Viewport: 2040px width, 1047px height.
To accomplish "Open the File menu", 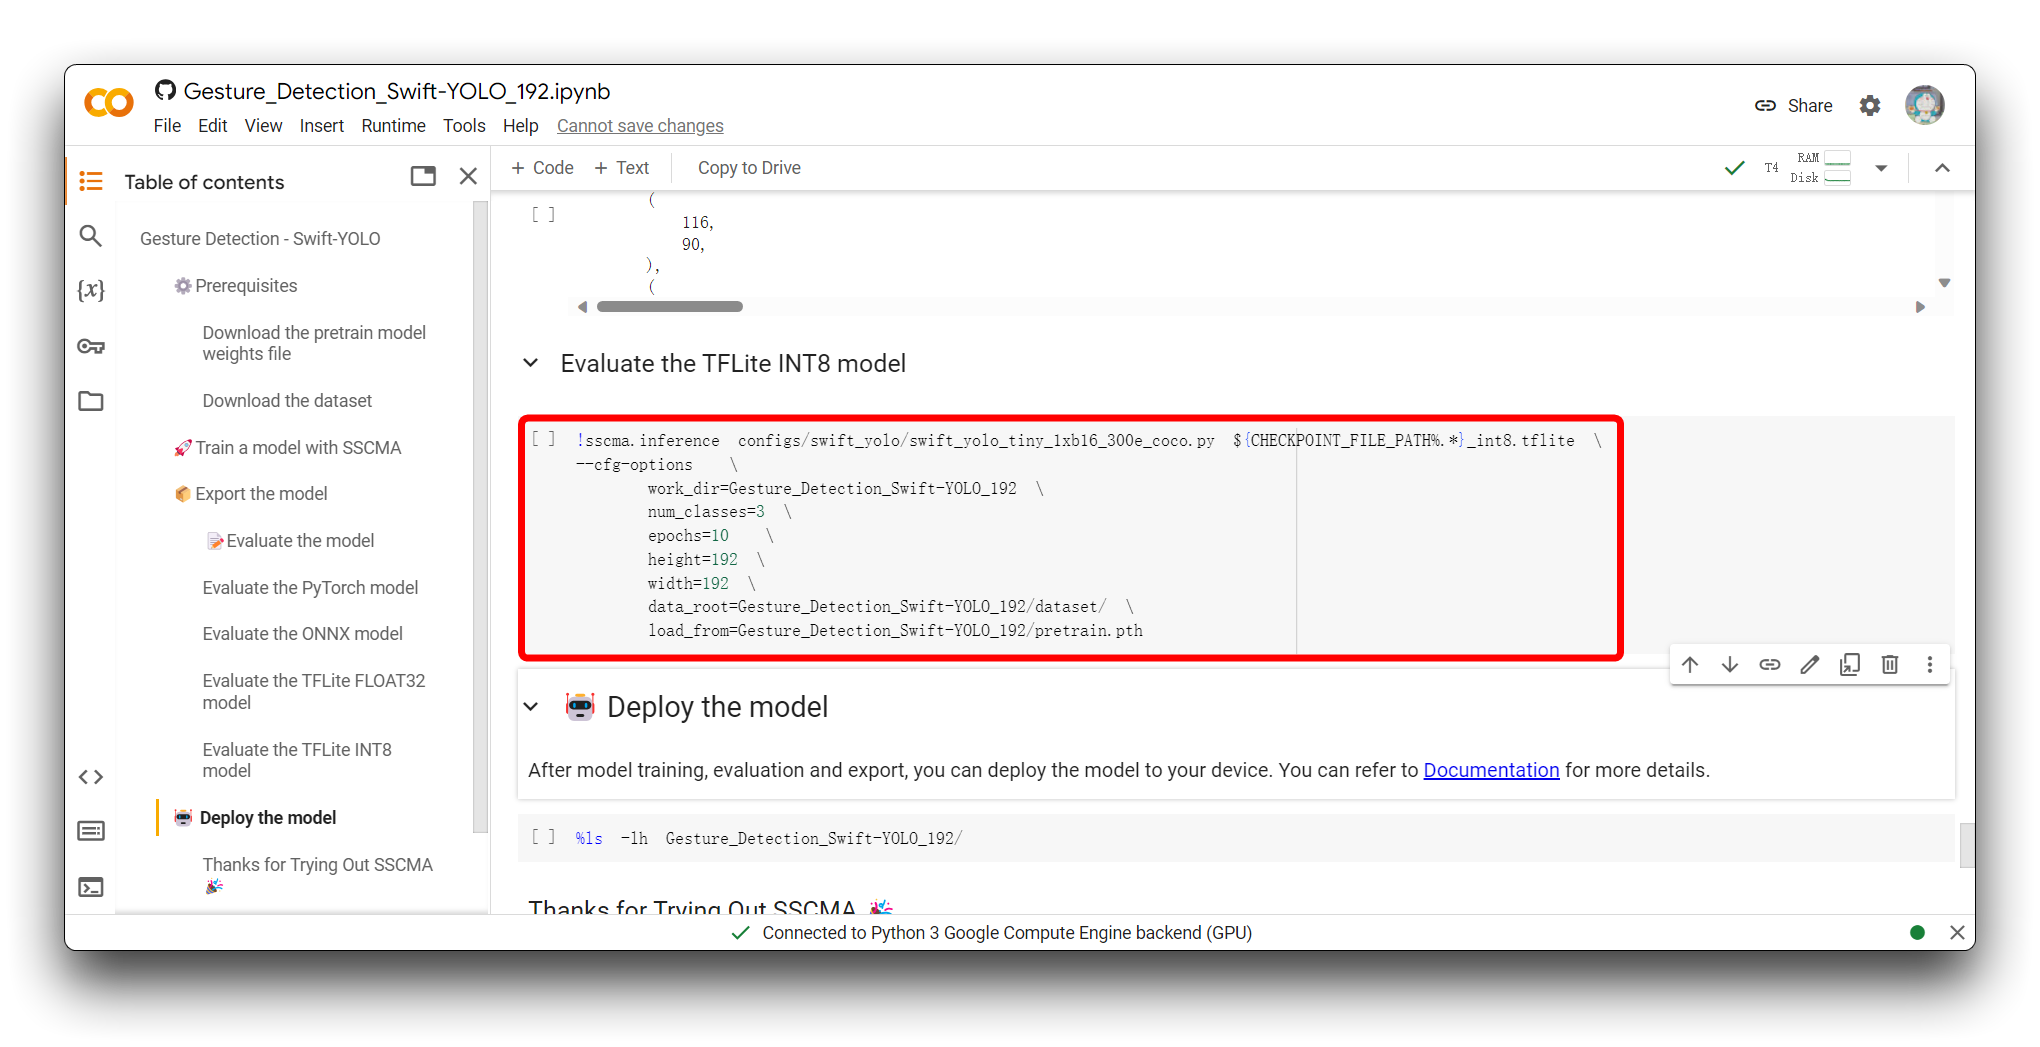I will pos(167,126).
